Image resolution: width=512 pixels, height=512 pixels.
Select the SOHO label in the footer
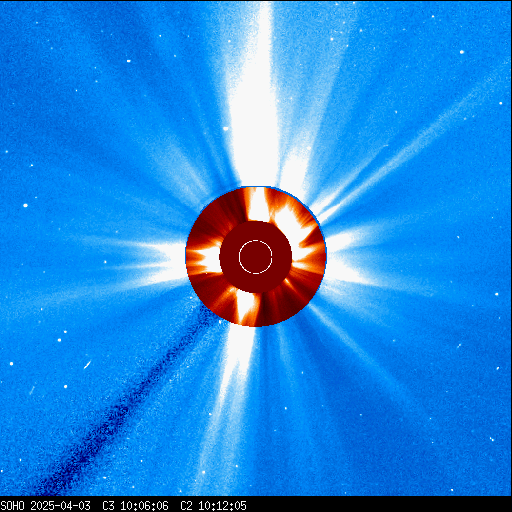(12, 506)
